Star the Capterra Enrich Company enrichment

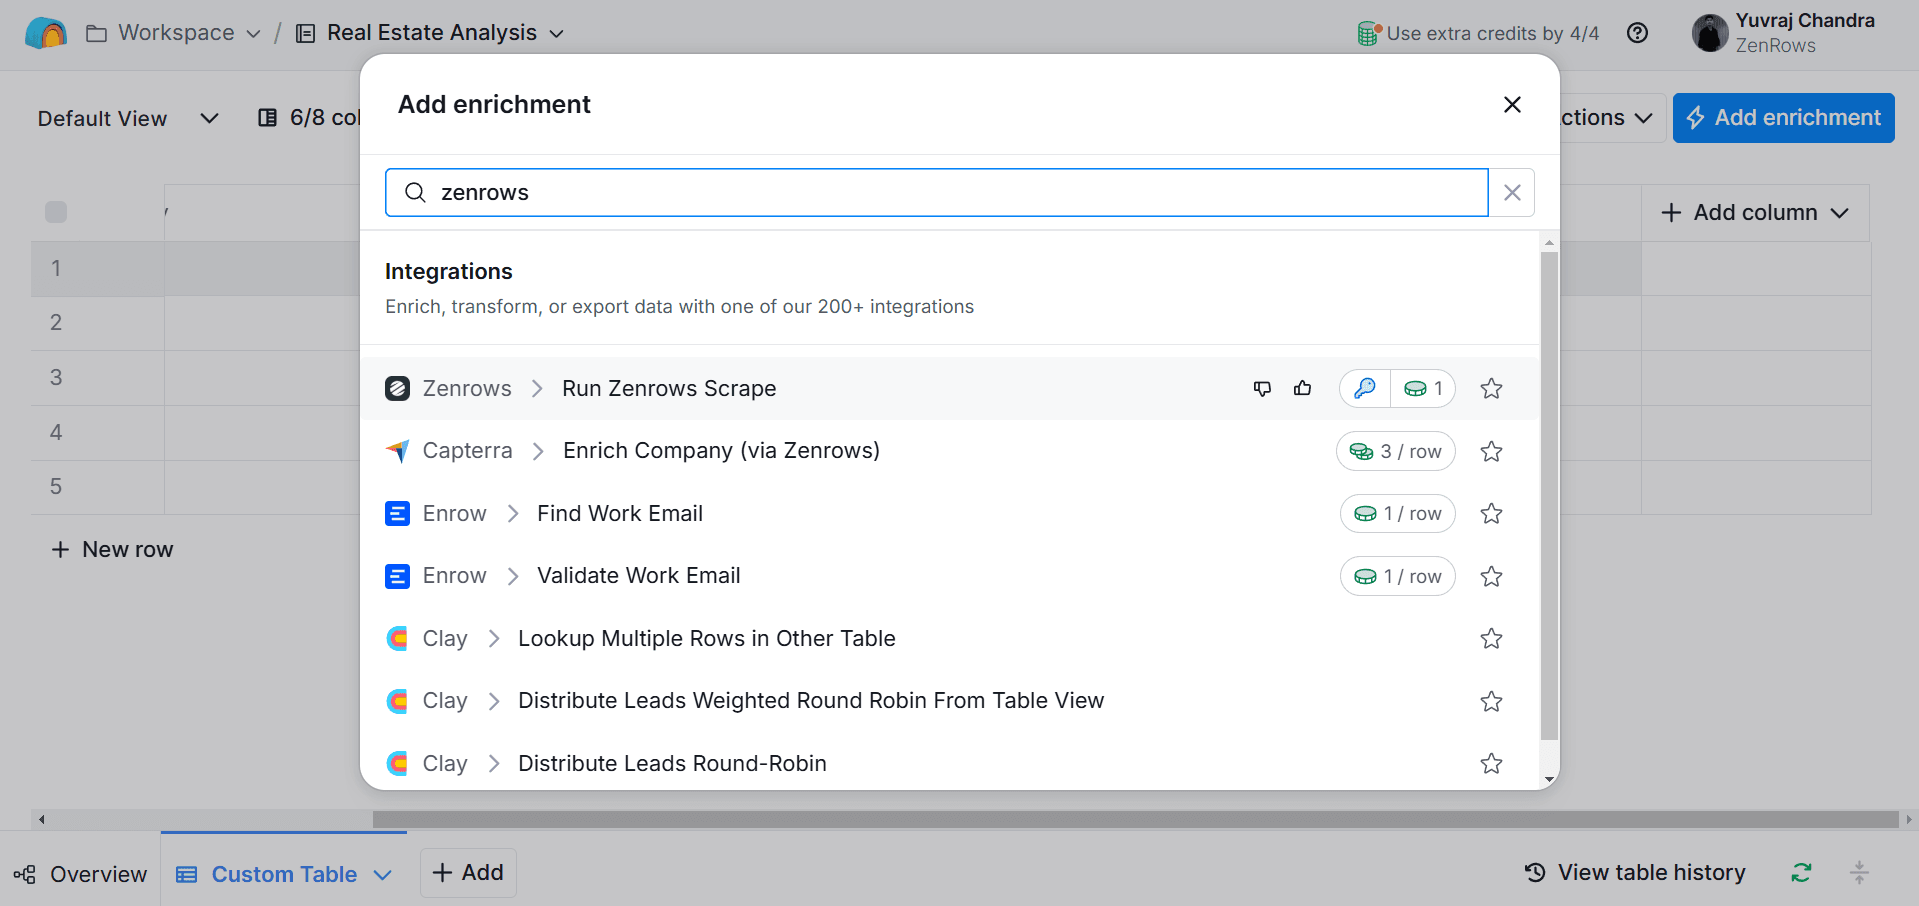point(1491,451)
